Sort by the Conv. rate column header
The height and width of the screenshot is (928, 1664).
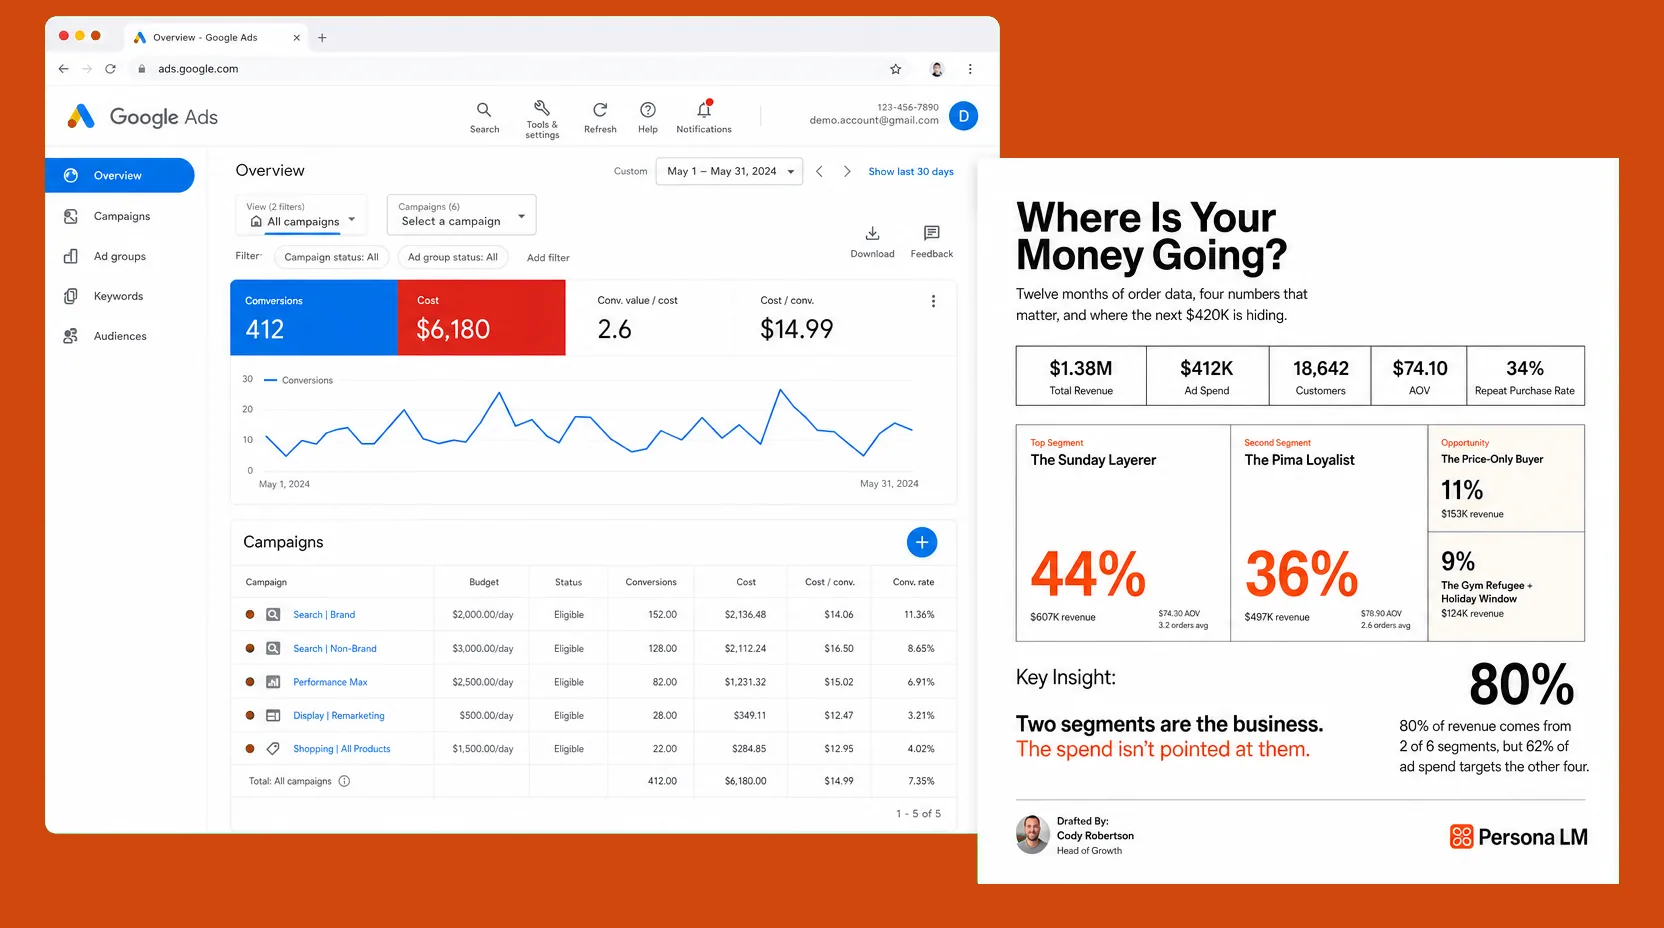(913, 582)
